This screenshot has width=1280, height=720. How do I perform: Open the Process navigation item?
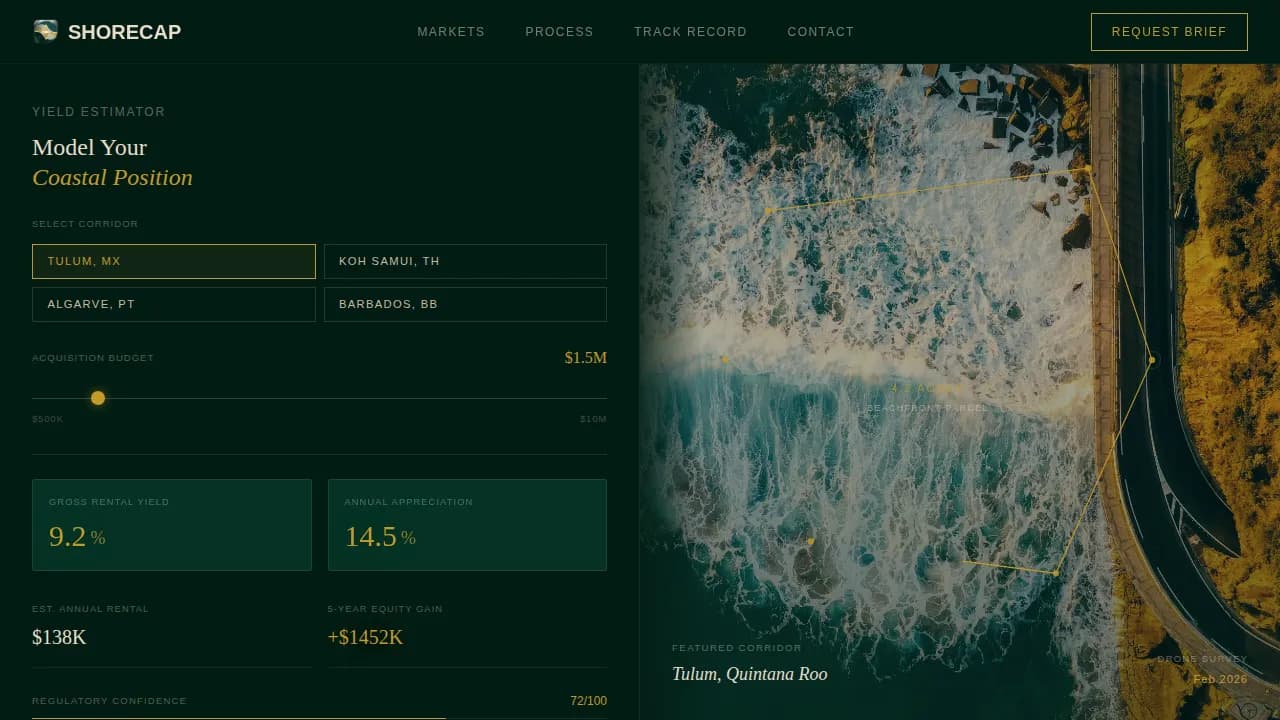pos(559,31)
